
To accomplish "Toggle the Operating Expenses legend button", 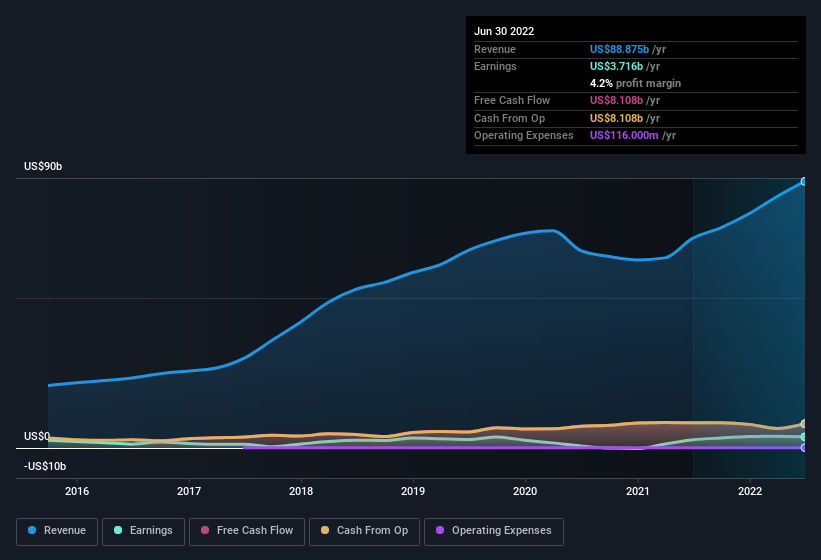I will pos(494,531).
